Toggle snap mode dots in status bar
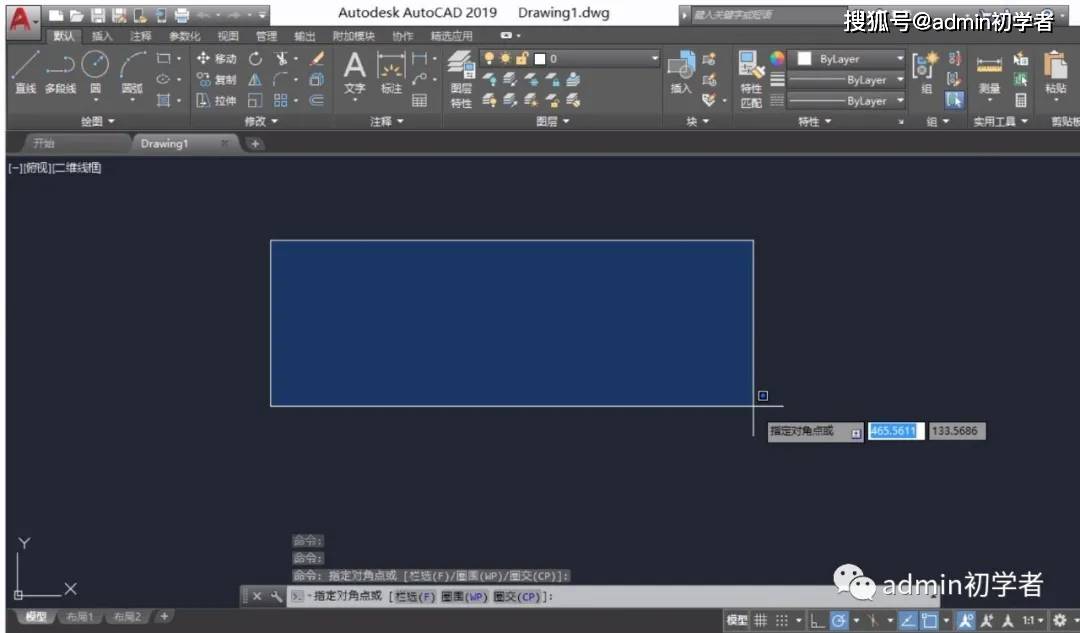This screenshot has height=633, width=1080. click(782, 620)
